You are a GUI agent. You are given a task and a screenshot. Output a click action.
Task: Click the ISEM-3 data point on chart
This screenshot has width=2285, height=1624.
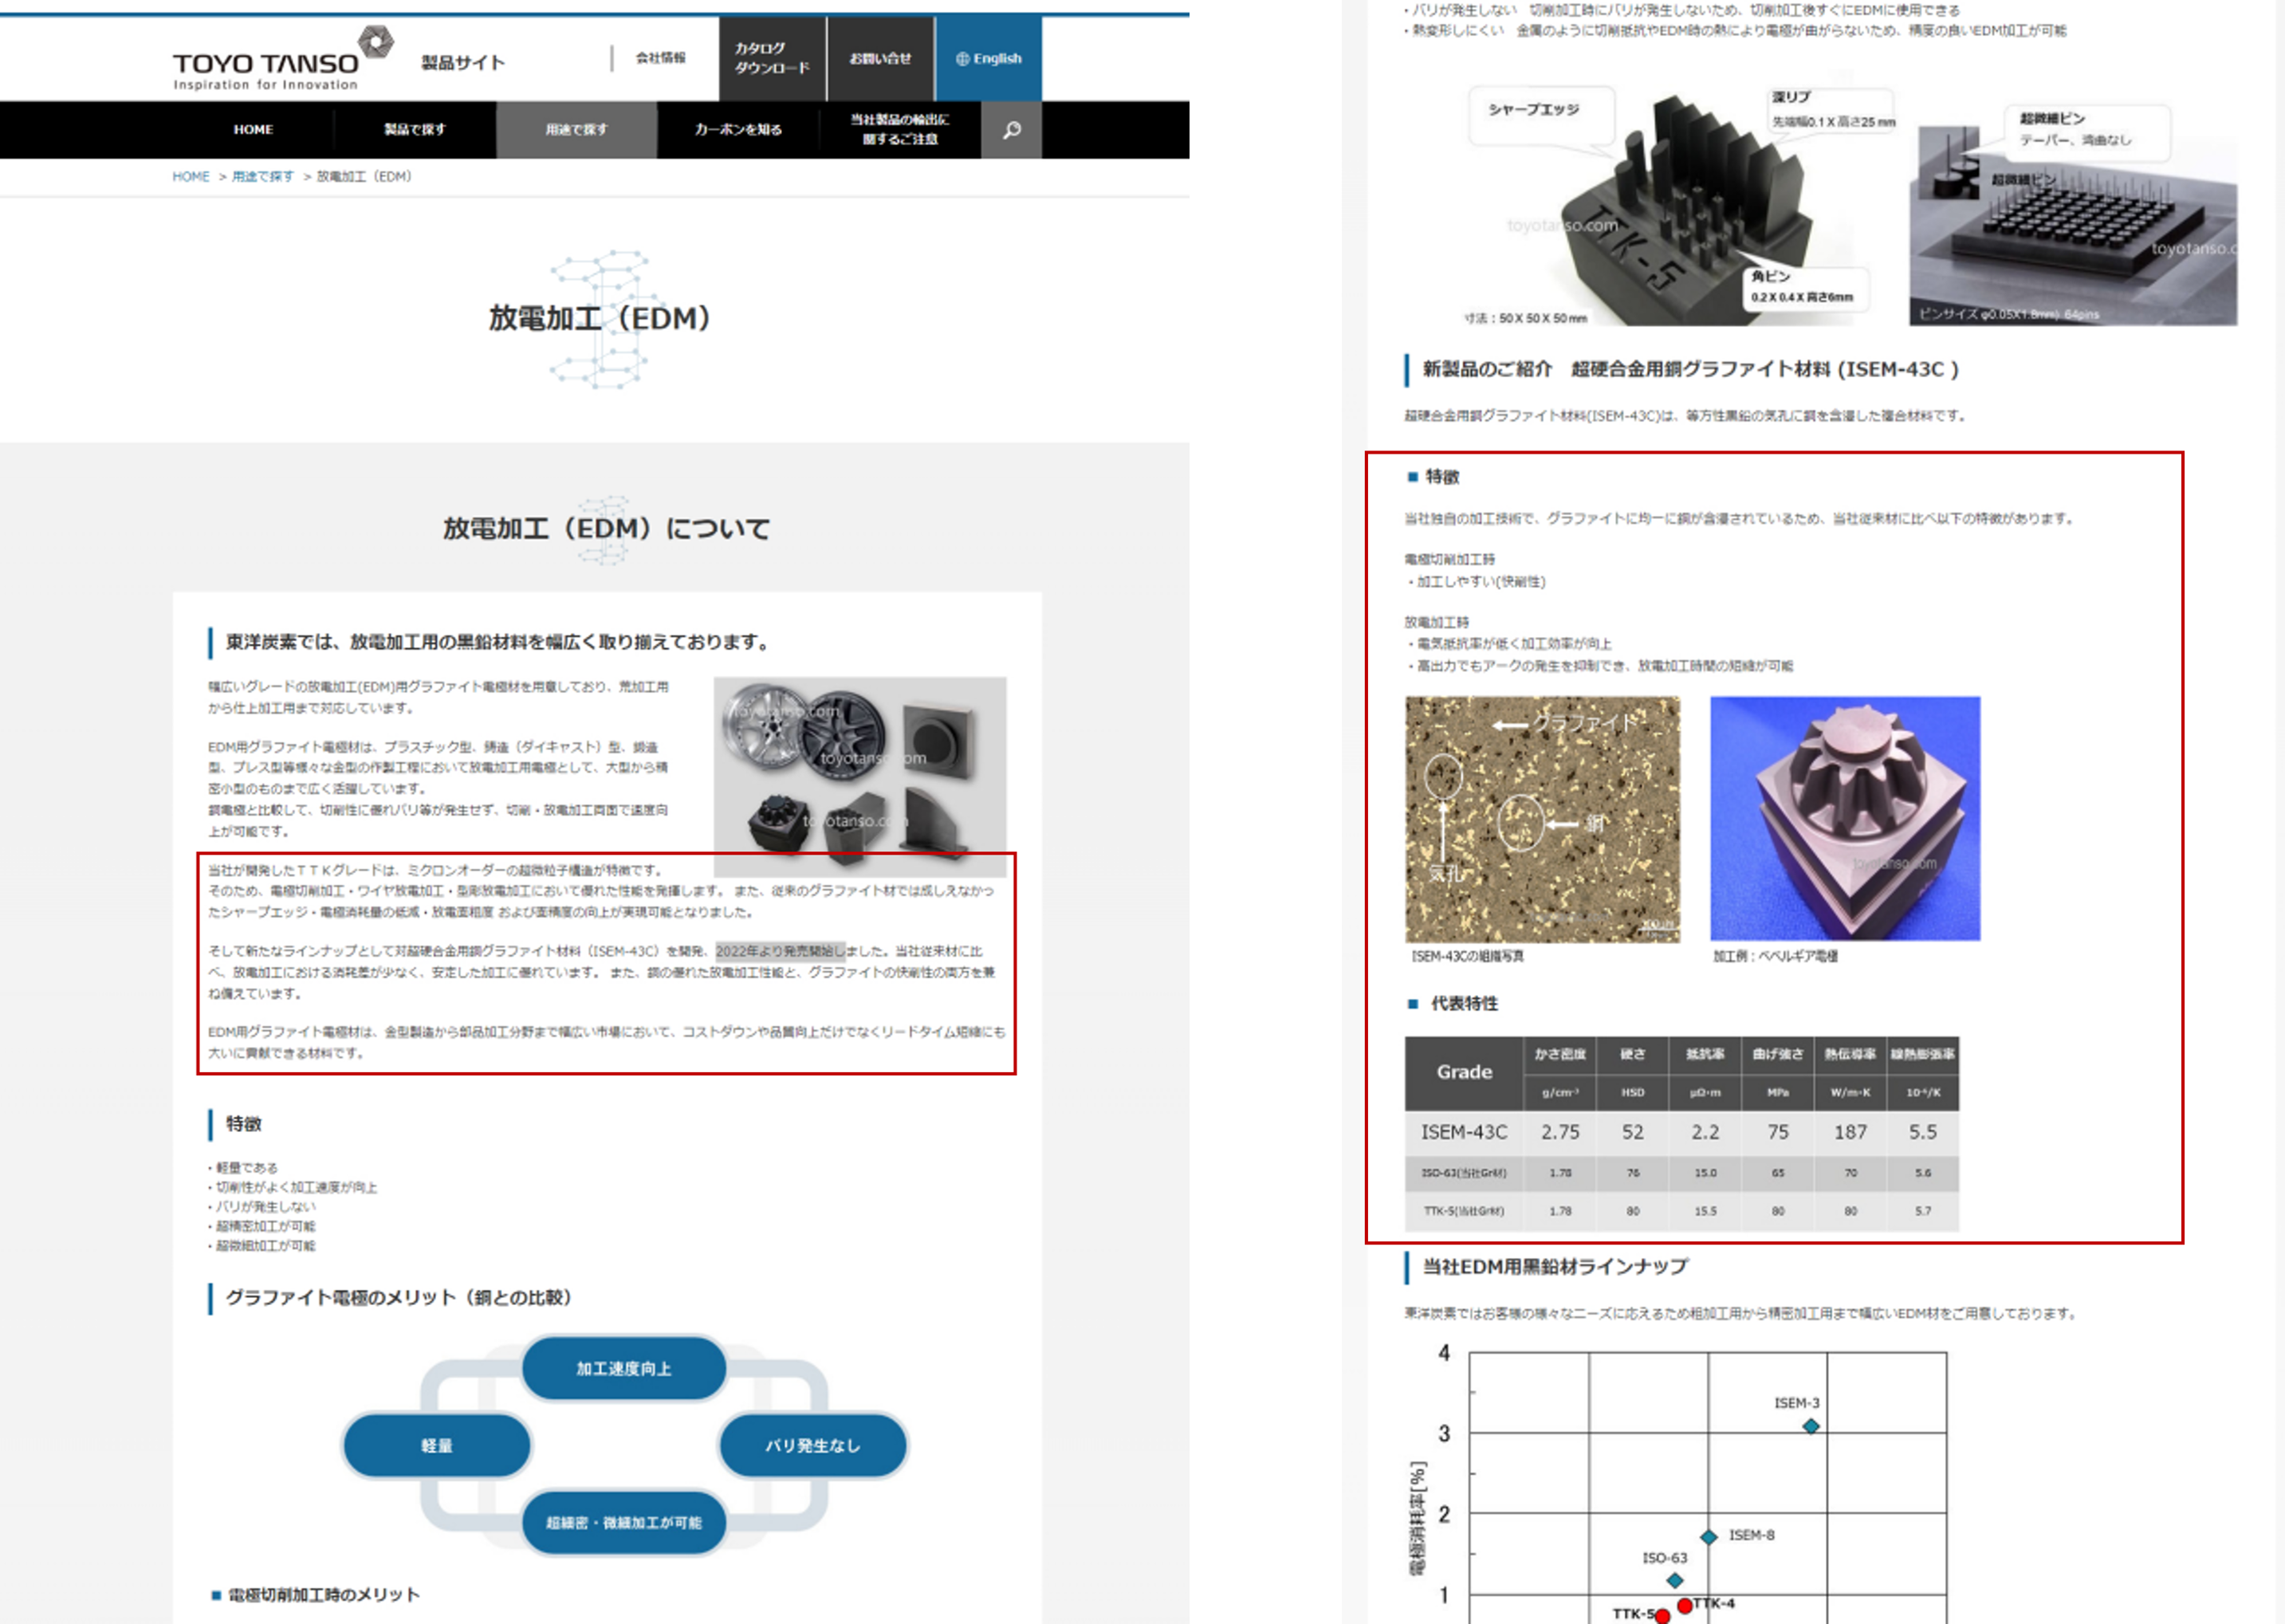tap(1811, 1427)
